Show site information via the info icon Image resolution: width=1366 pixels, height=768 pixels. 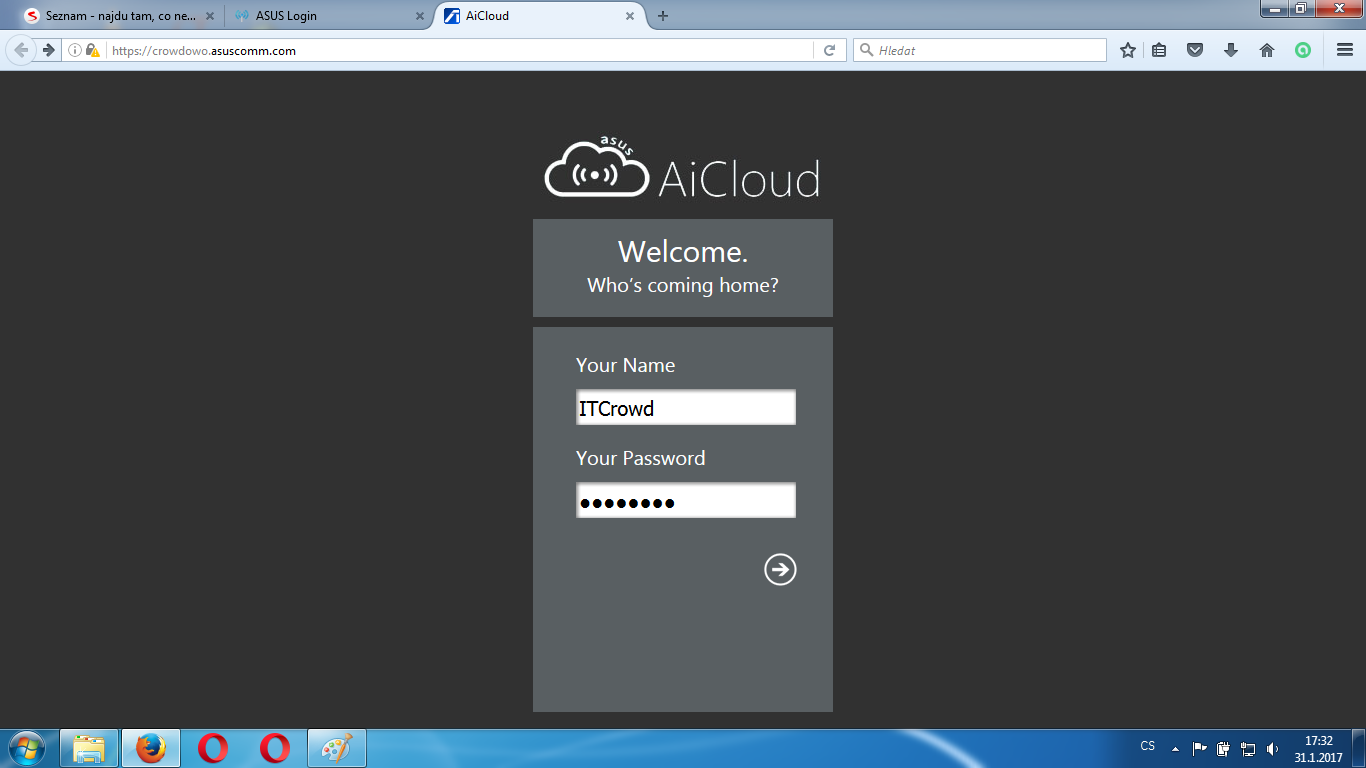75,50
